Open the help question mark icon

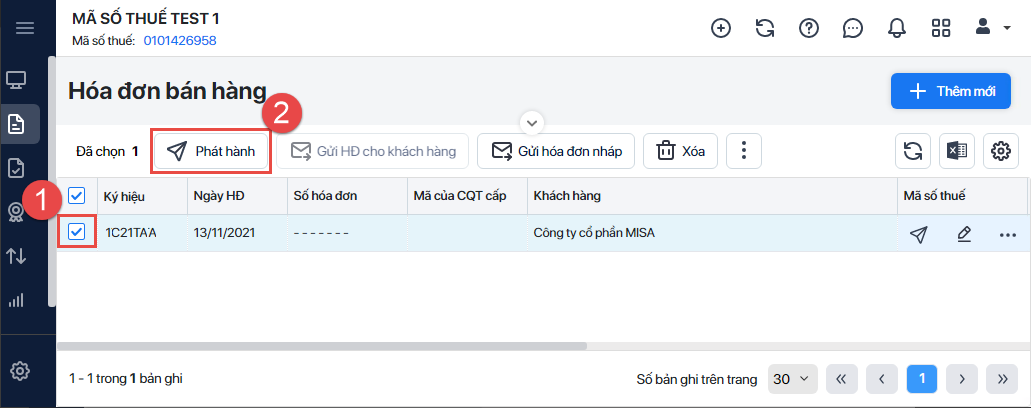(808, 28)
